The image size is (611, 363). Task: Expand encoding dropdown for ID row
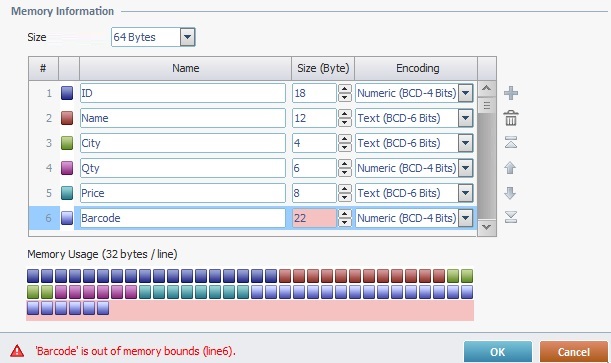pyautogui.click(x=466, y=93)
